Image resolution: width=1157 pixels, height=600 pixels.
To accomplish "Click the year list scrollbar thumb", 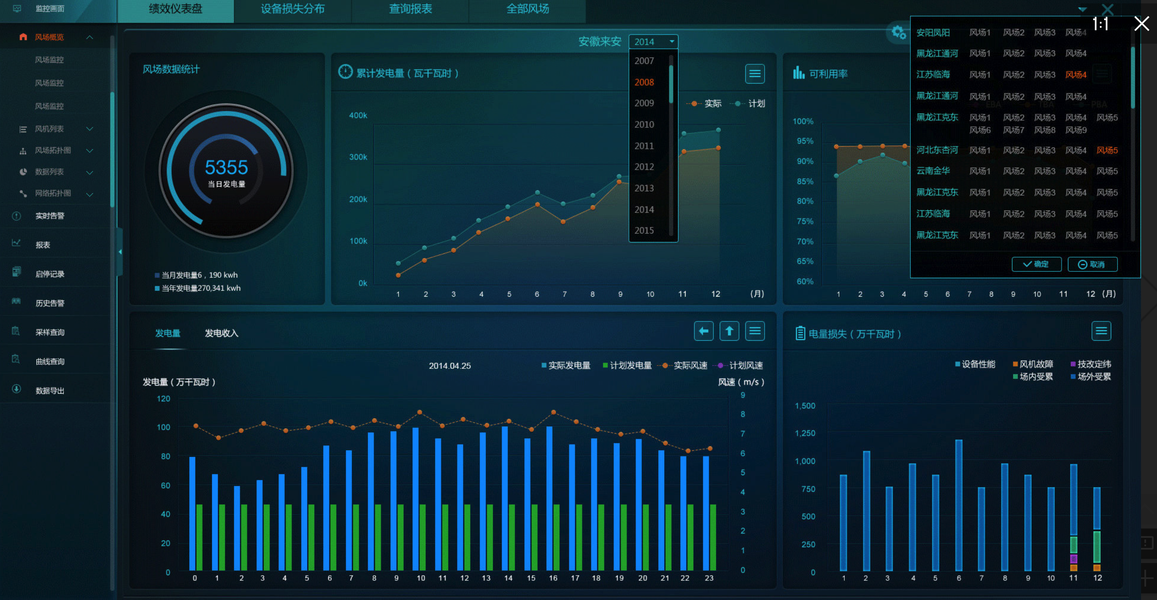I will click(671, 83).
